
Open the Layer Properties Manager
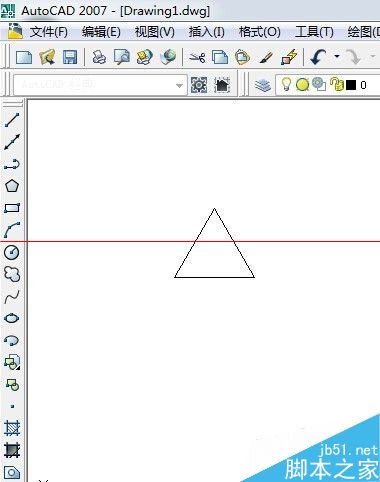point(263,85)
